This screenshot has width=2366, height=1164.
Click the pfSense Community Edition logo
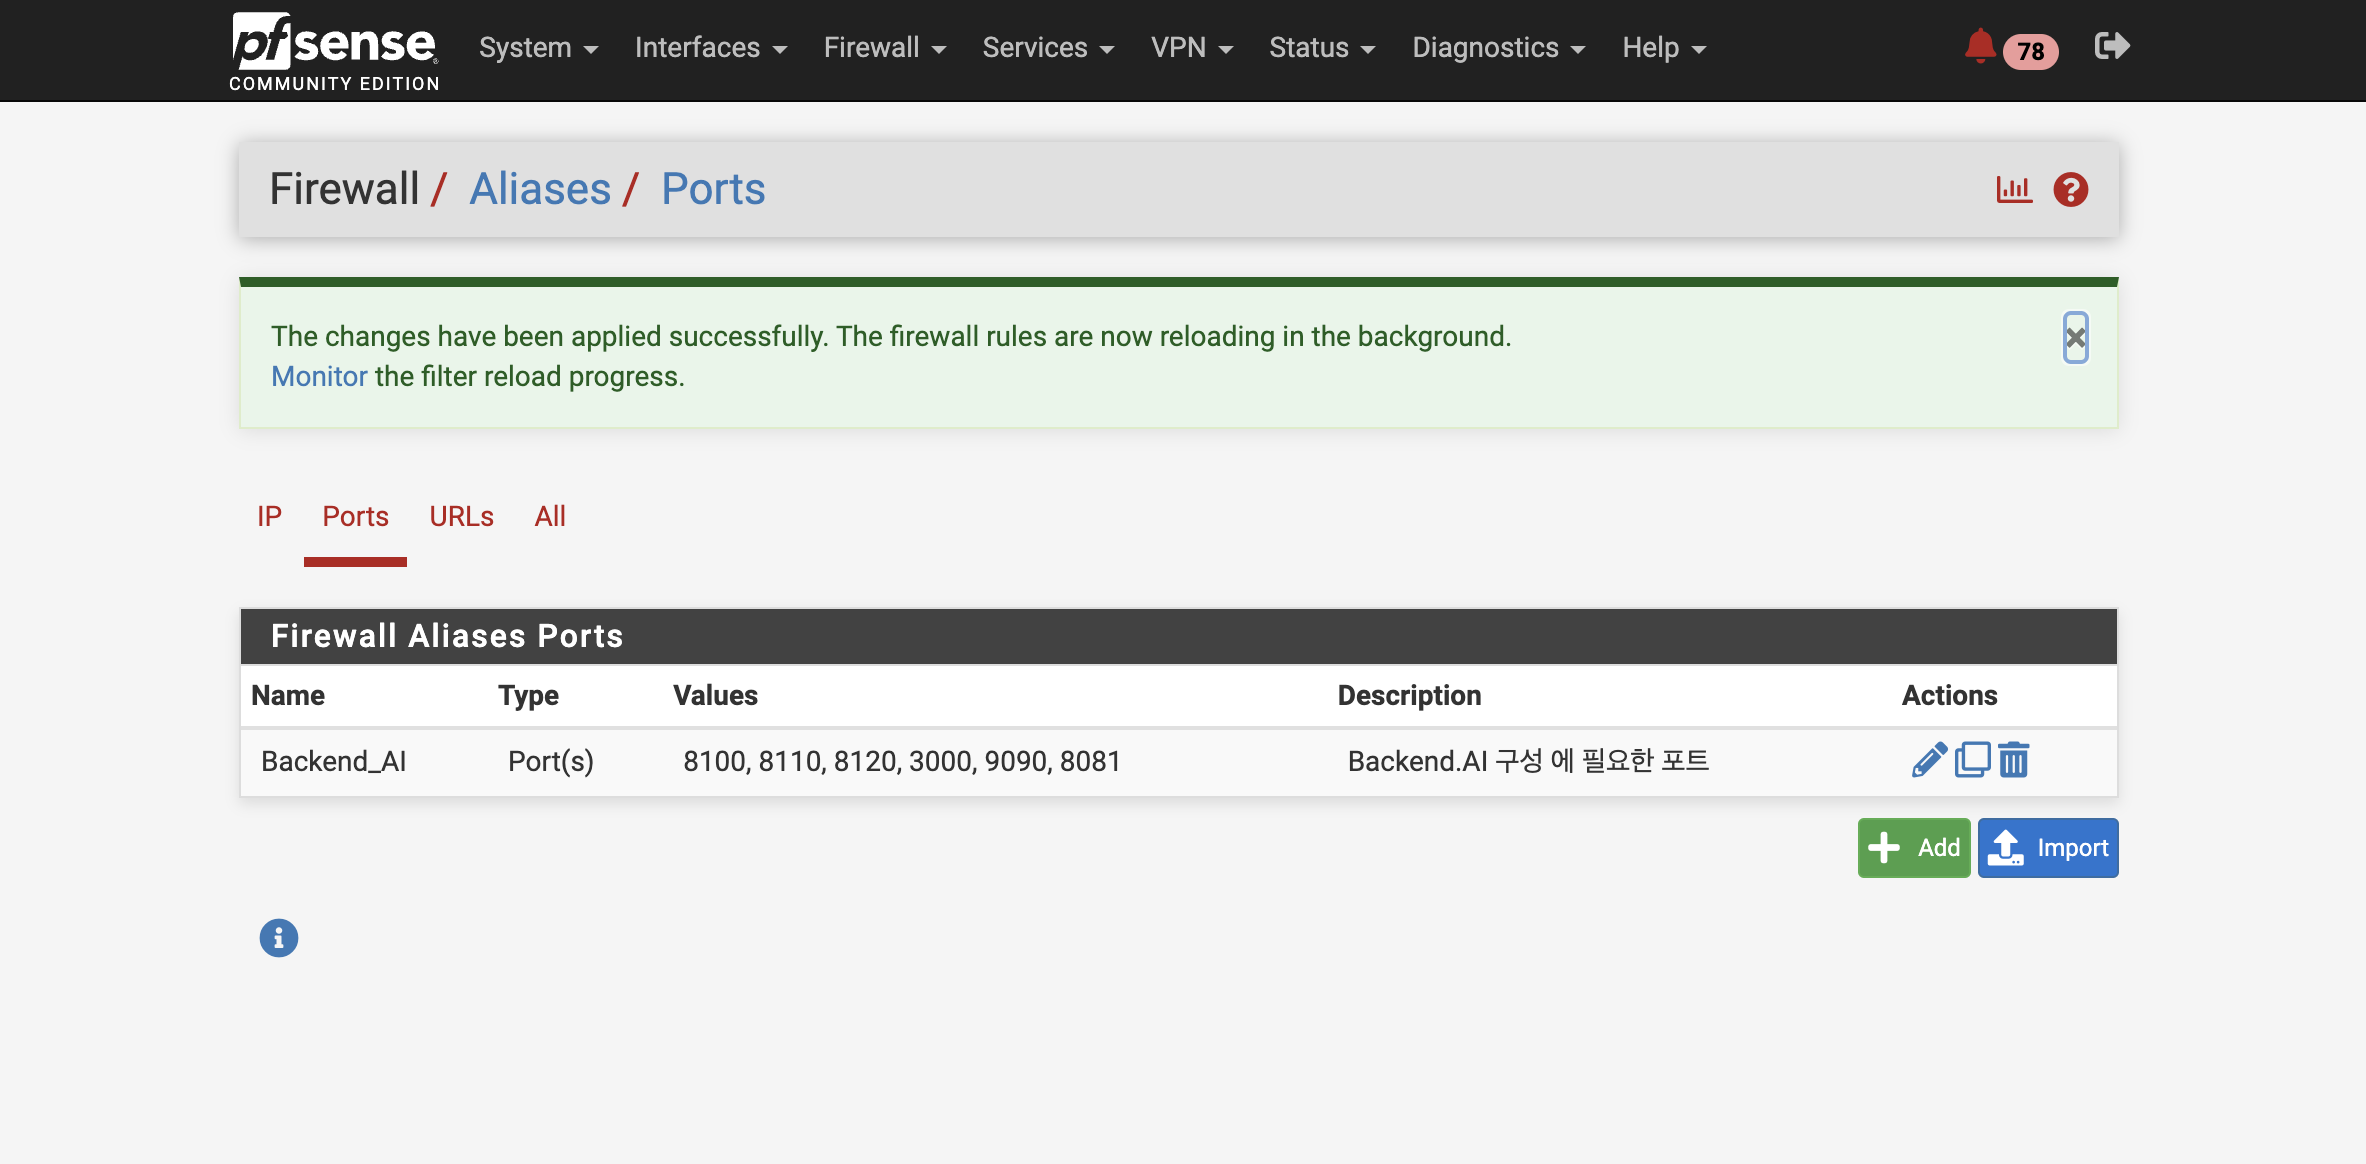tap(334, 52)
